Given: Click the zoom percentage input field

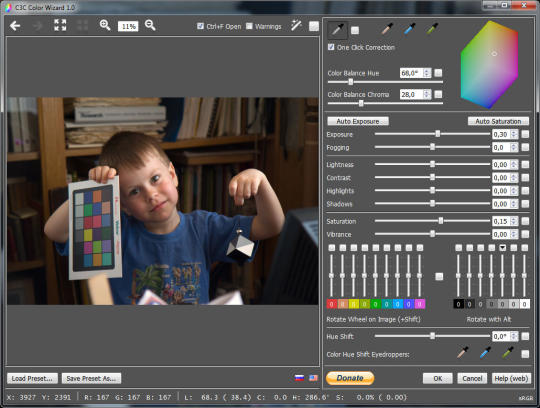Looking at the screenshot, I should point(128,26).
